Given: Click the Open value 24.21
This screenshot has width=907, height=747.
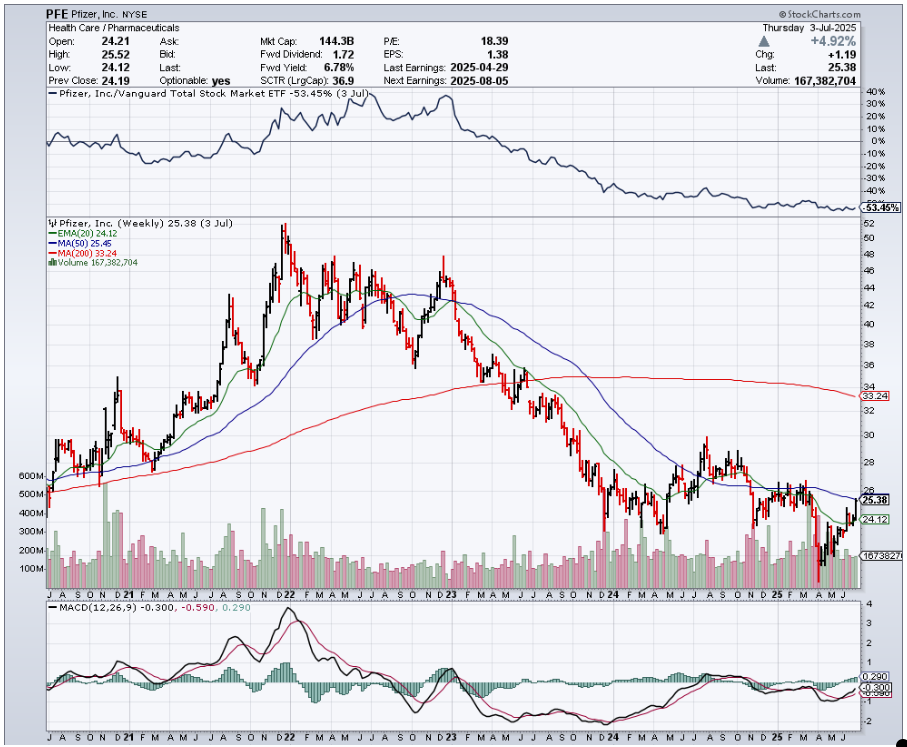Looking at the screenshot, I should (x=115, y=41).
